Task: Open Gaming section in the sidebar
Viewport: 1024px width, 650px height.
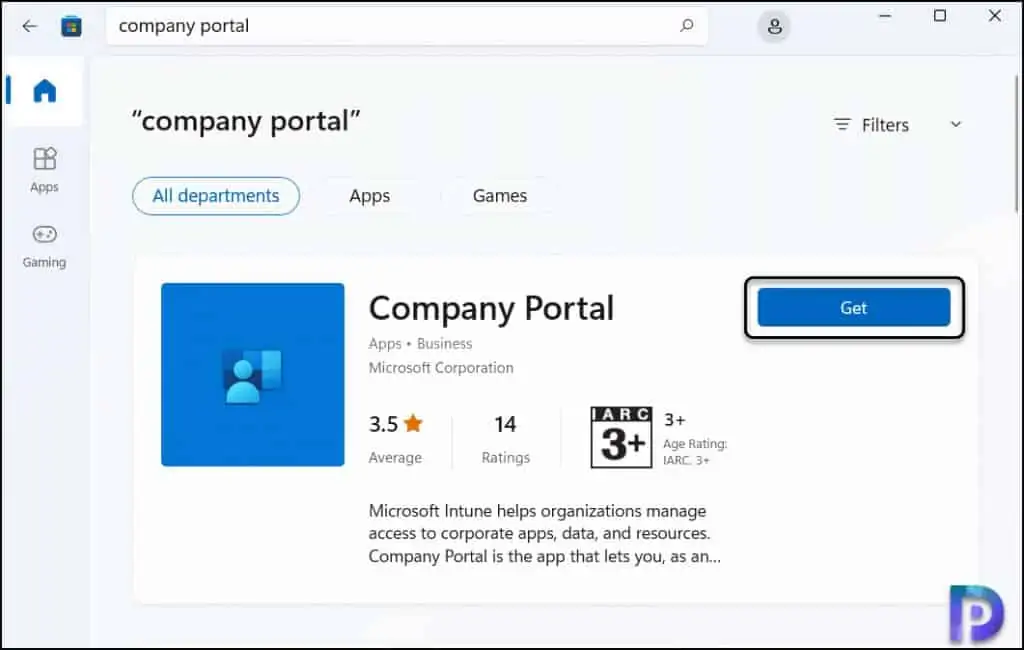Action: (44, 246)
